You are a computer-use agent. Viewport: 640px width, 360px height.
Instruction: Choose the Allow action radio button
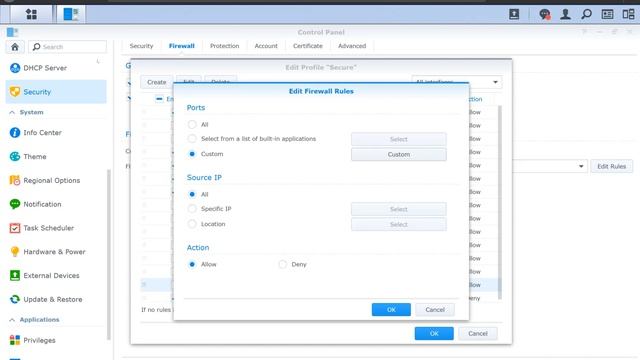[192, 264]
